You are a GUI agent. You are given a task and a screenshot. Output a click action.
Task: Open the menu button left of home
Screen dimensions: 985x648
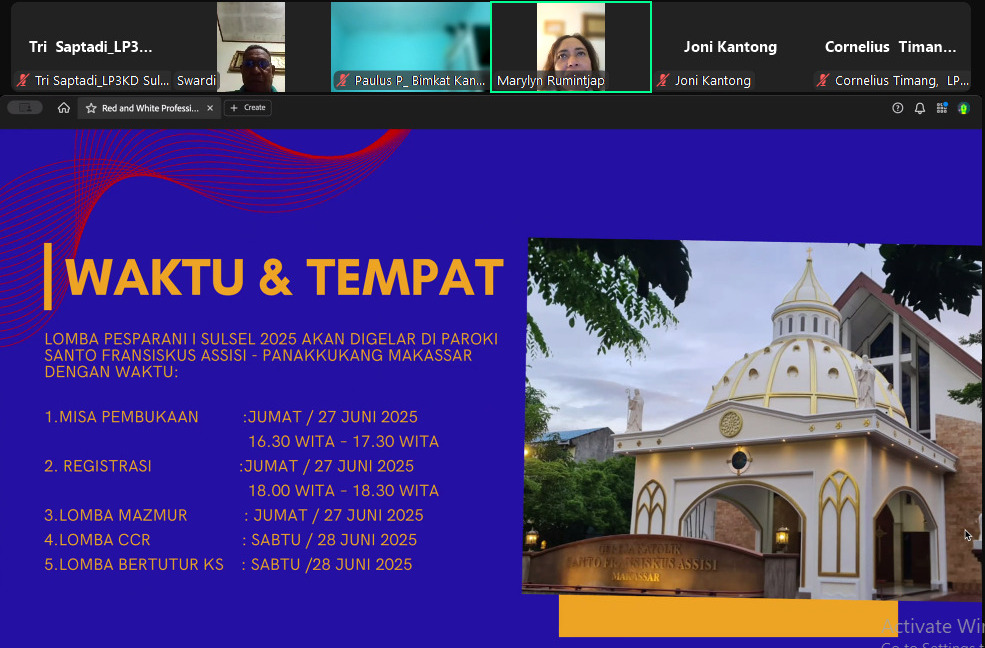point(25,108)
